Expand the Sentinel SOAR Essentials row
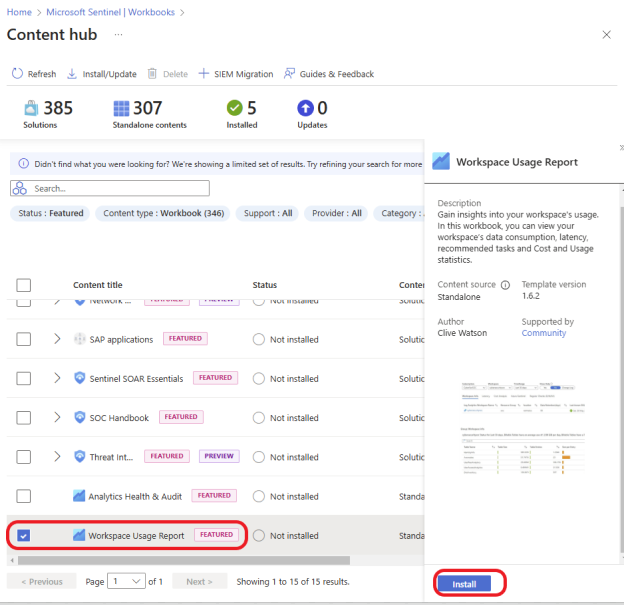624x605 pixels. point(57,378)
